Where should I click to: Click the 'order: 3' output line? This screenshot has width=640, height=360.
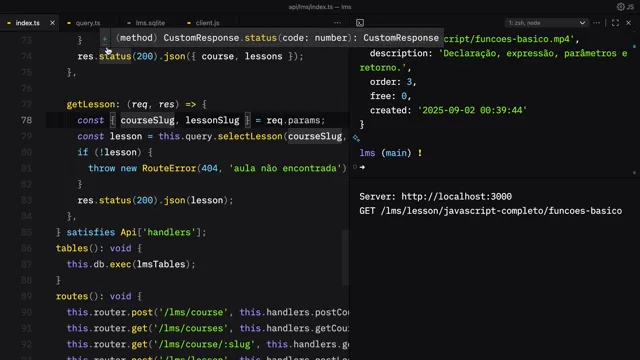(x=393, y=82)
